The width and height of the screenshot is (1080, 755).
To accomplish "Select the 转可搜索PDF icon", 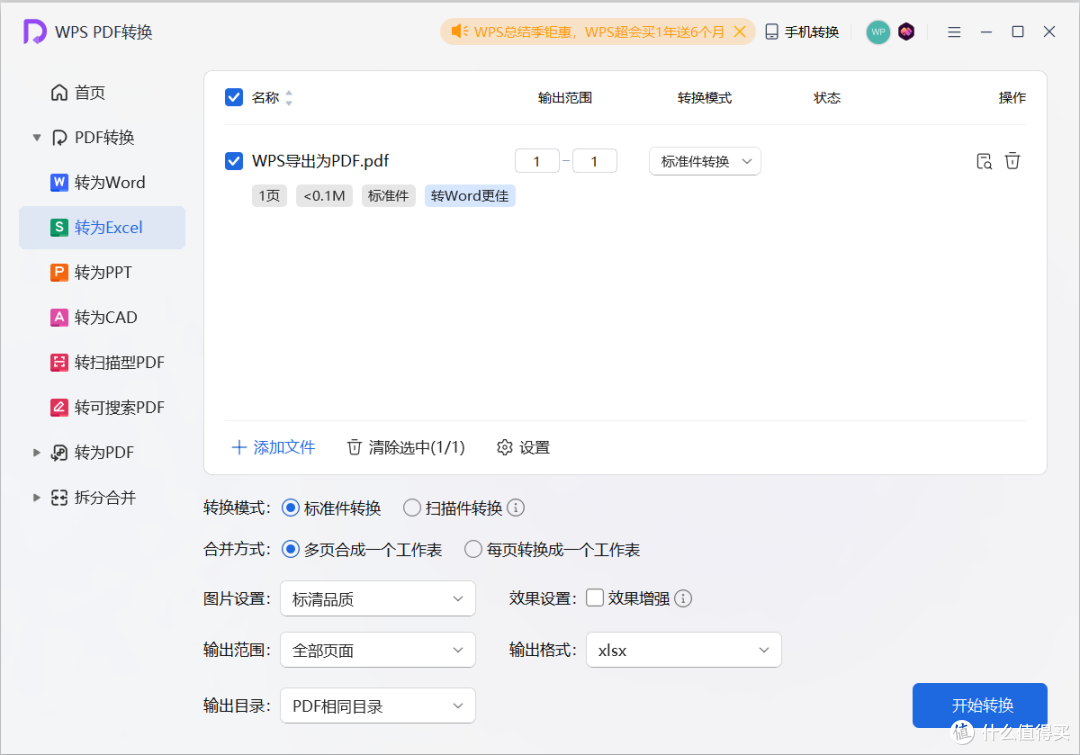I will pyautogui.click(x=59, y=407).
